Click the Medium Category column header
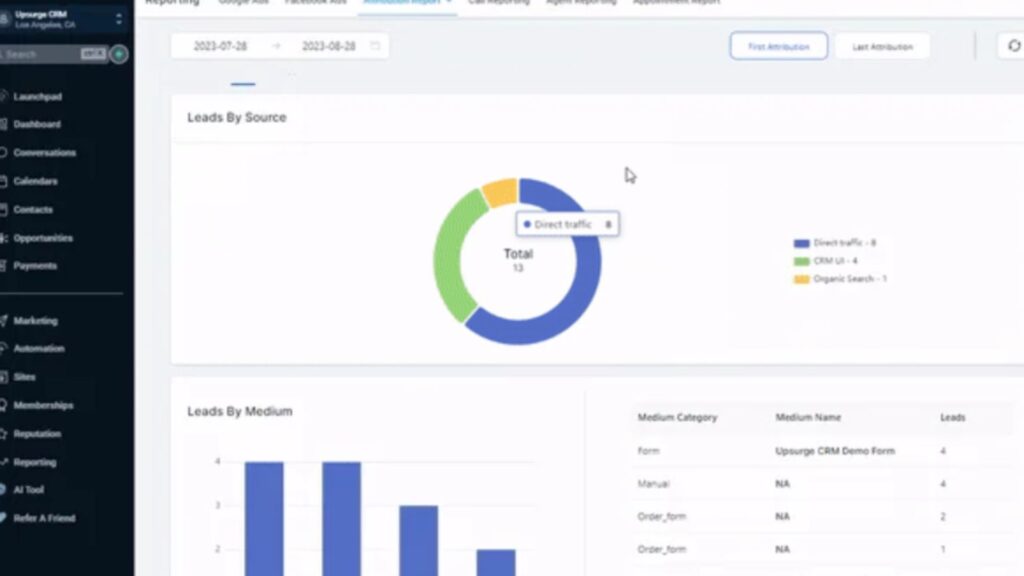This screenshot has height=576, width=1024. click(677, 417)
